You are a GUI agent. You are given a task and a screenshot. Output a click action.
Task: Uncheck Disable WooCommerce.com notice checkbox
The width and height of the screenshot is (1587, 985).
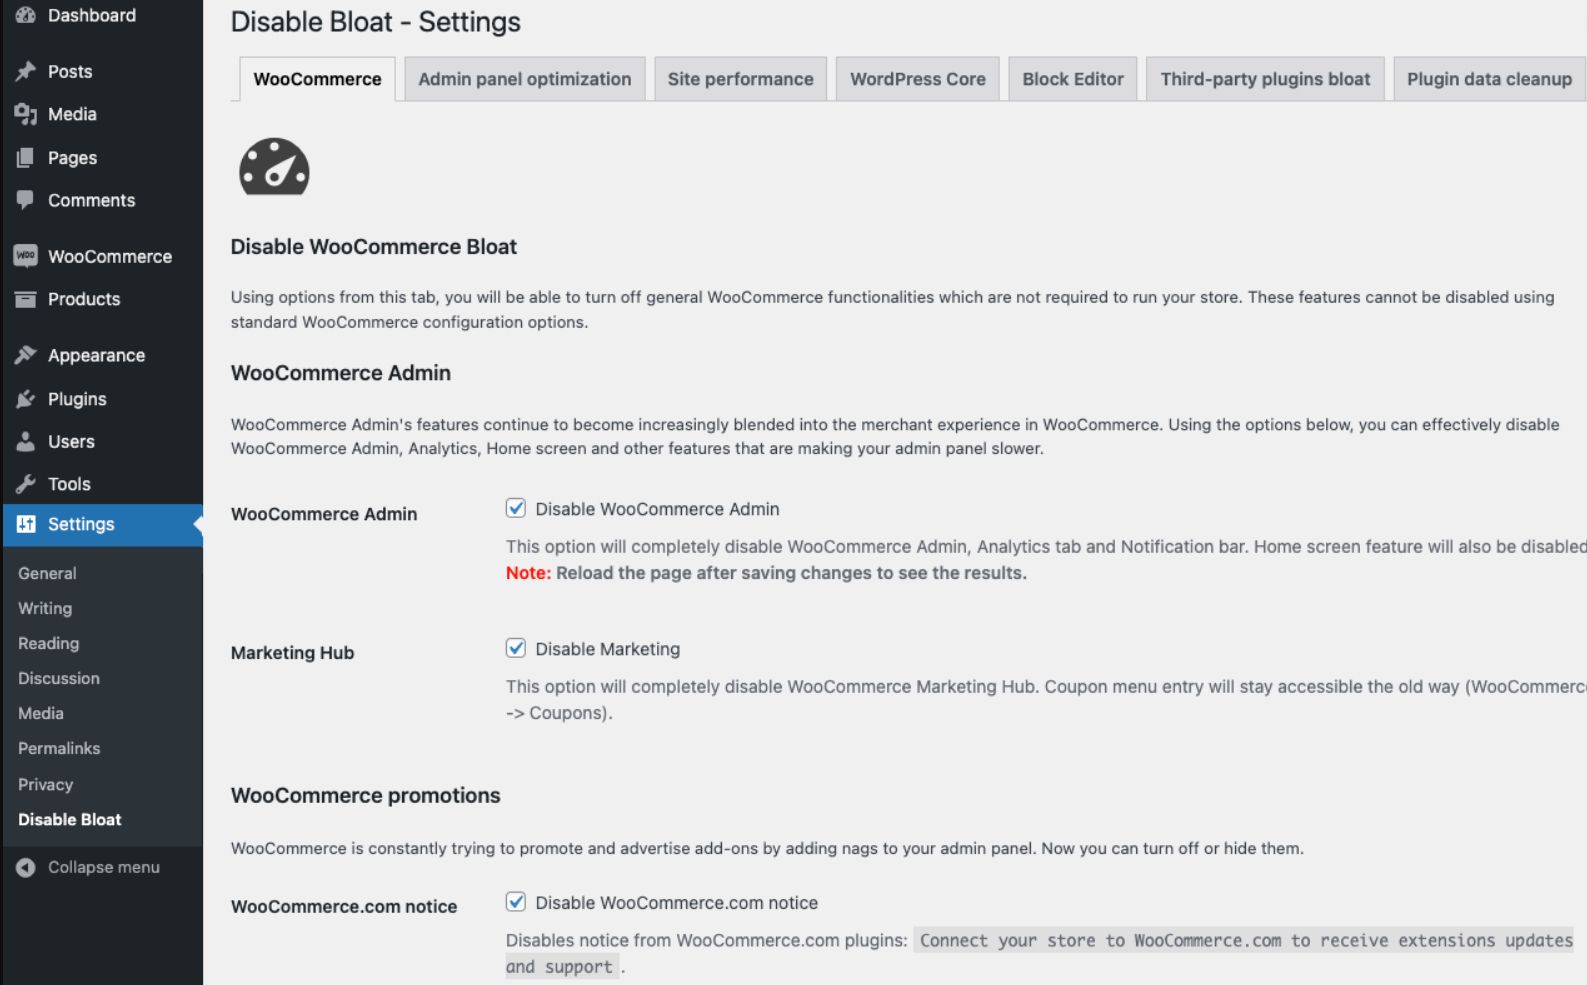516,902
